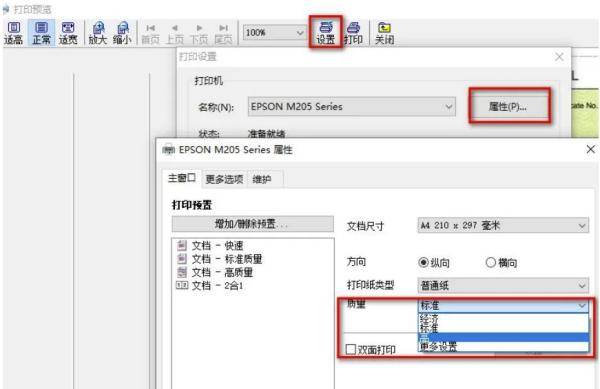Click the 关闭 close preview toolbar icon
The image size is (600, 389).
[x=384, y=33]
